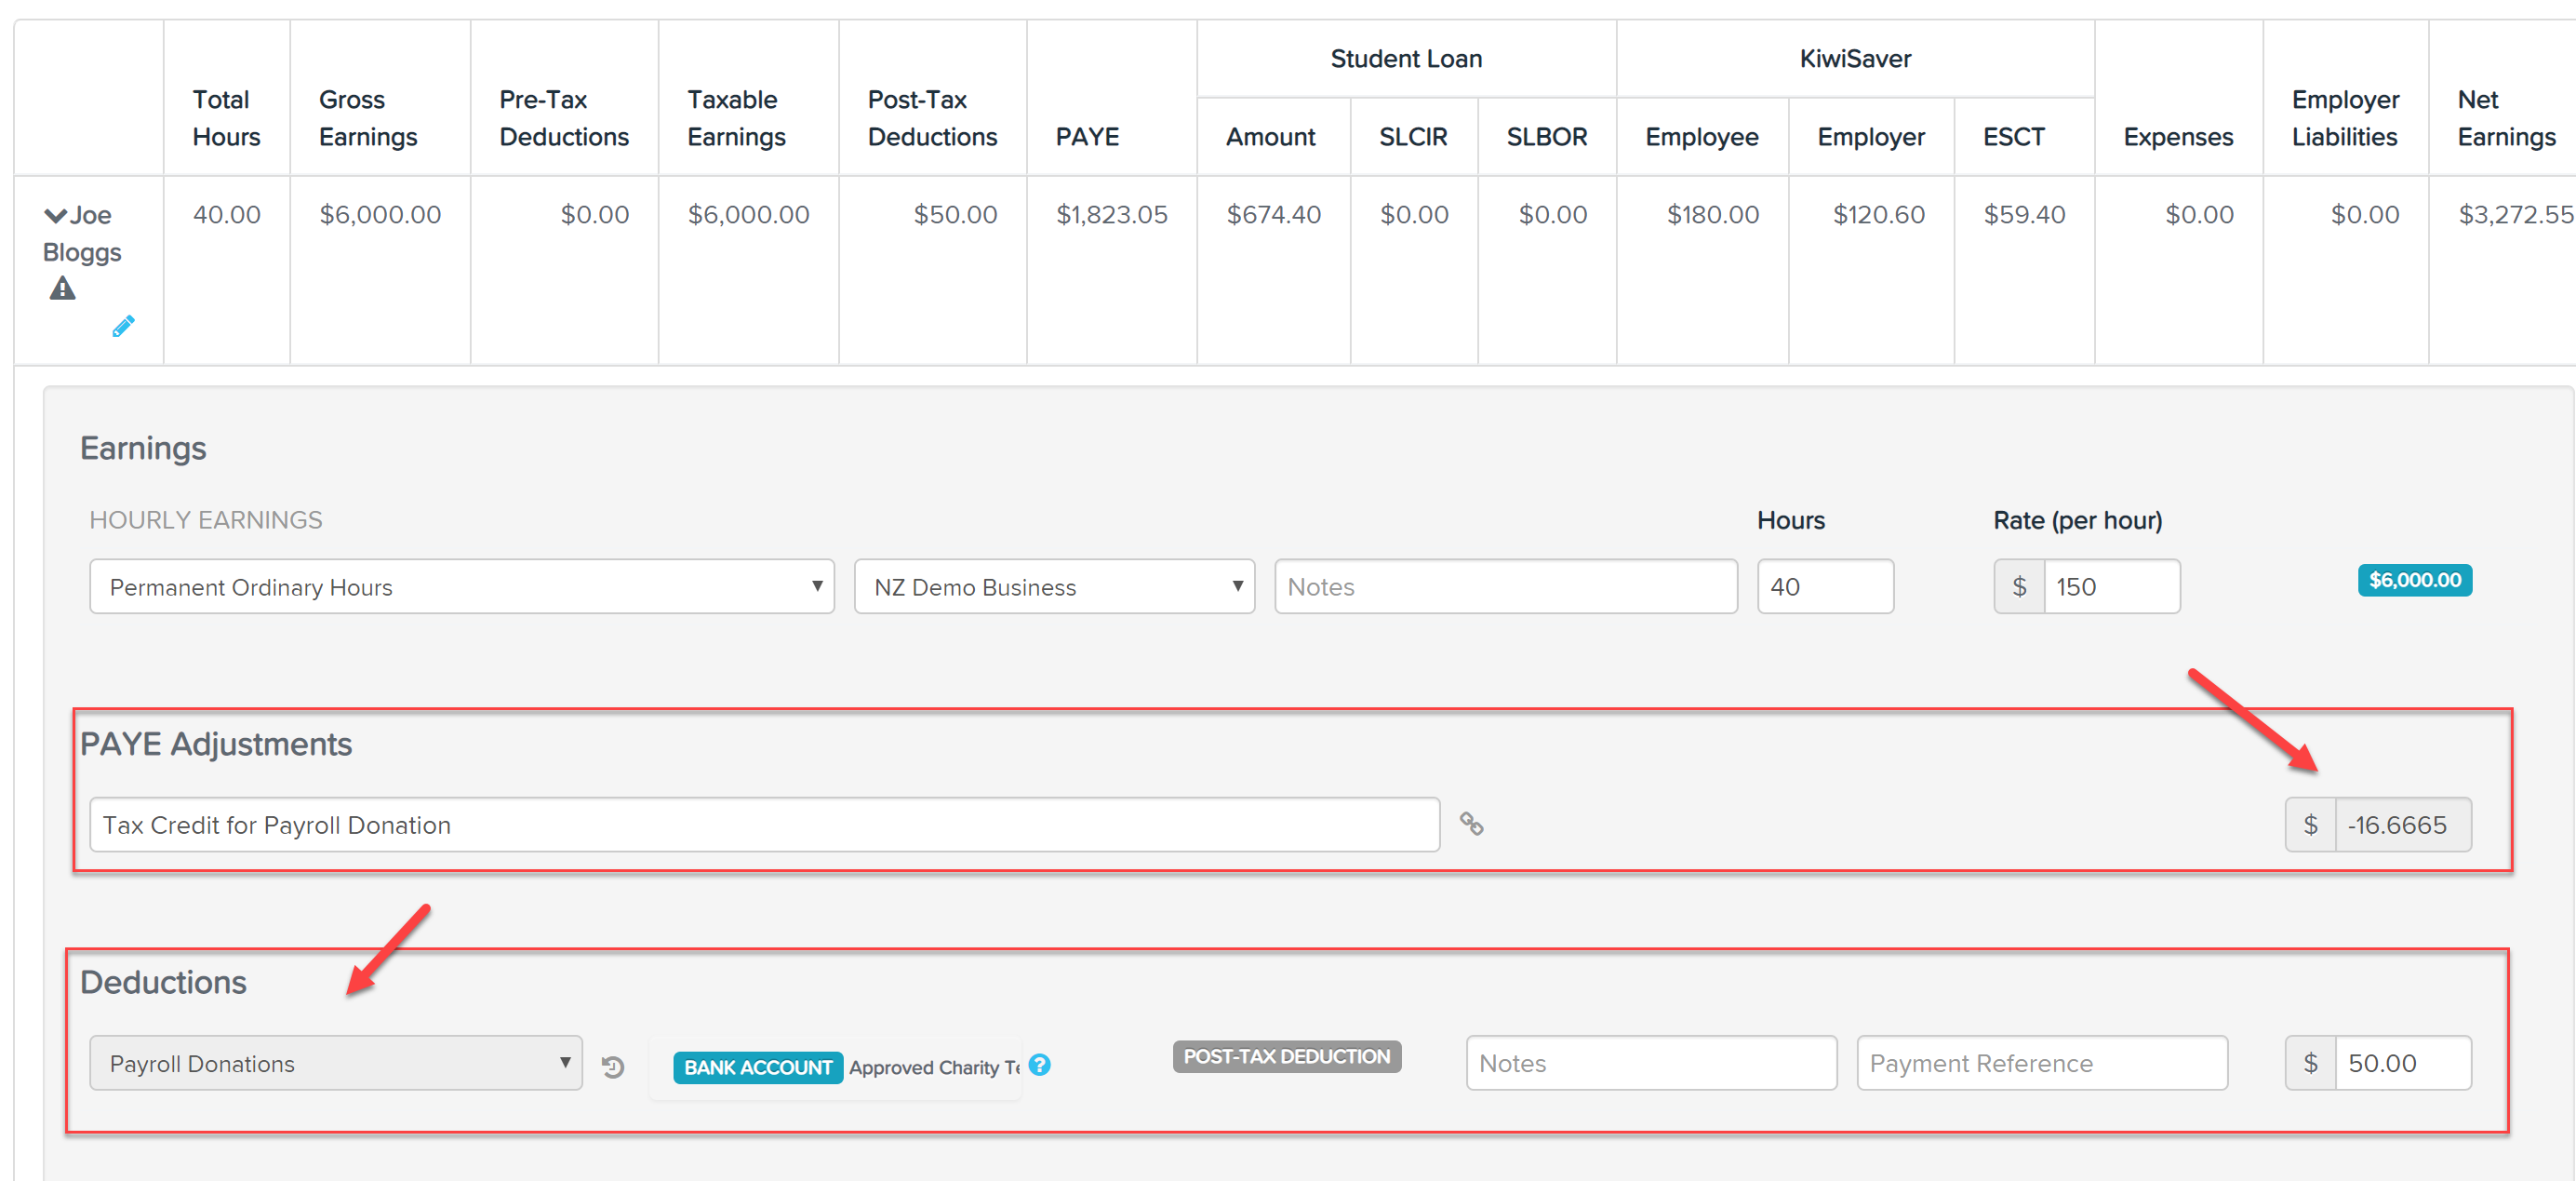Click the Post-Tax Deductions column header
The width and height of the screenshot is (2576, 1181).
click(932, 118)
